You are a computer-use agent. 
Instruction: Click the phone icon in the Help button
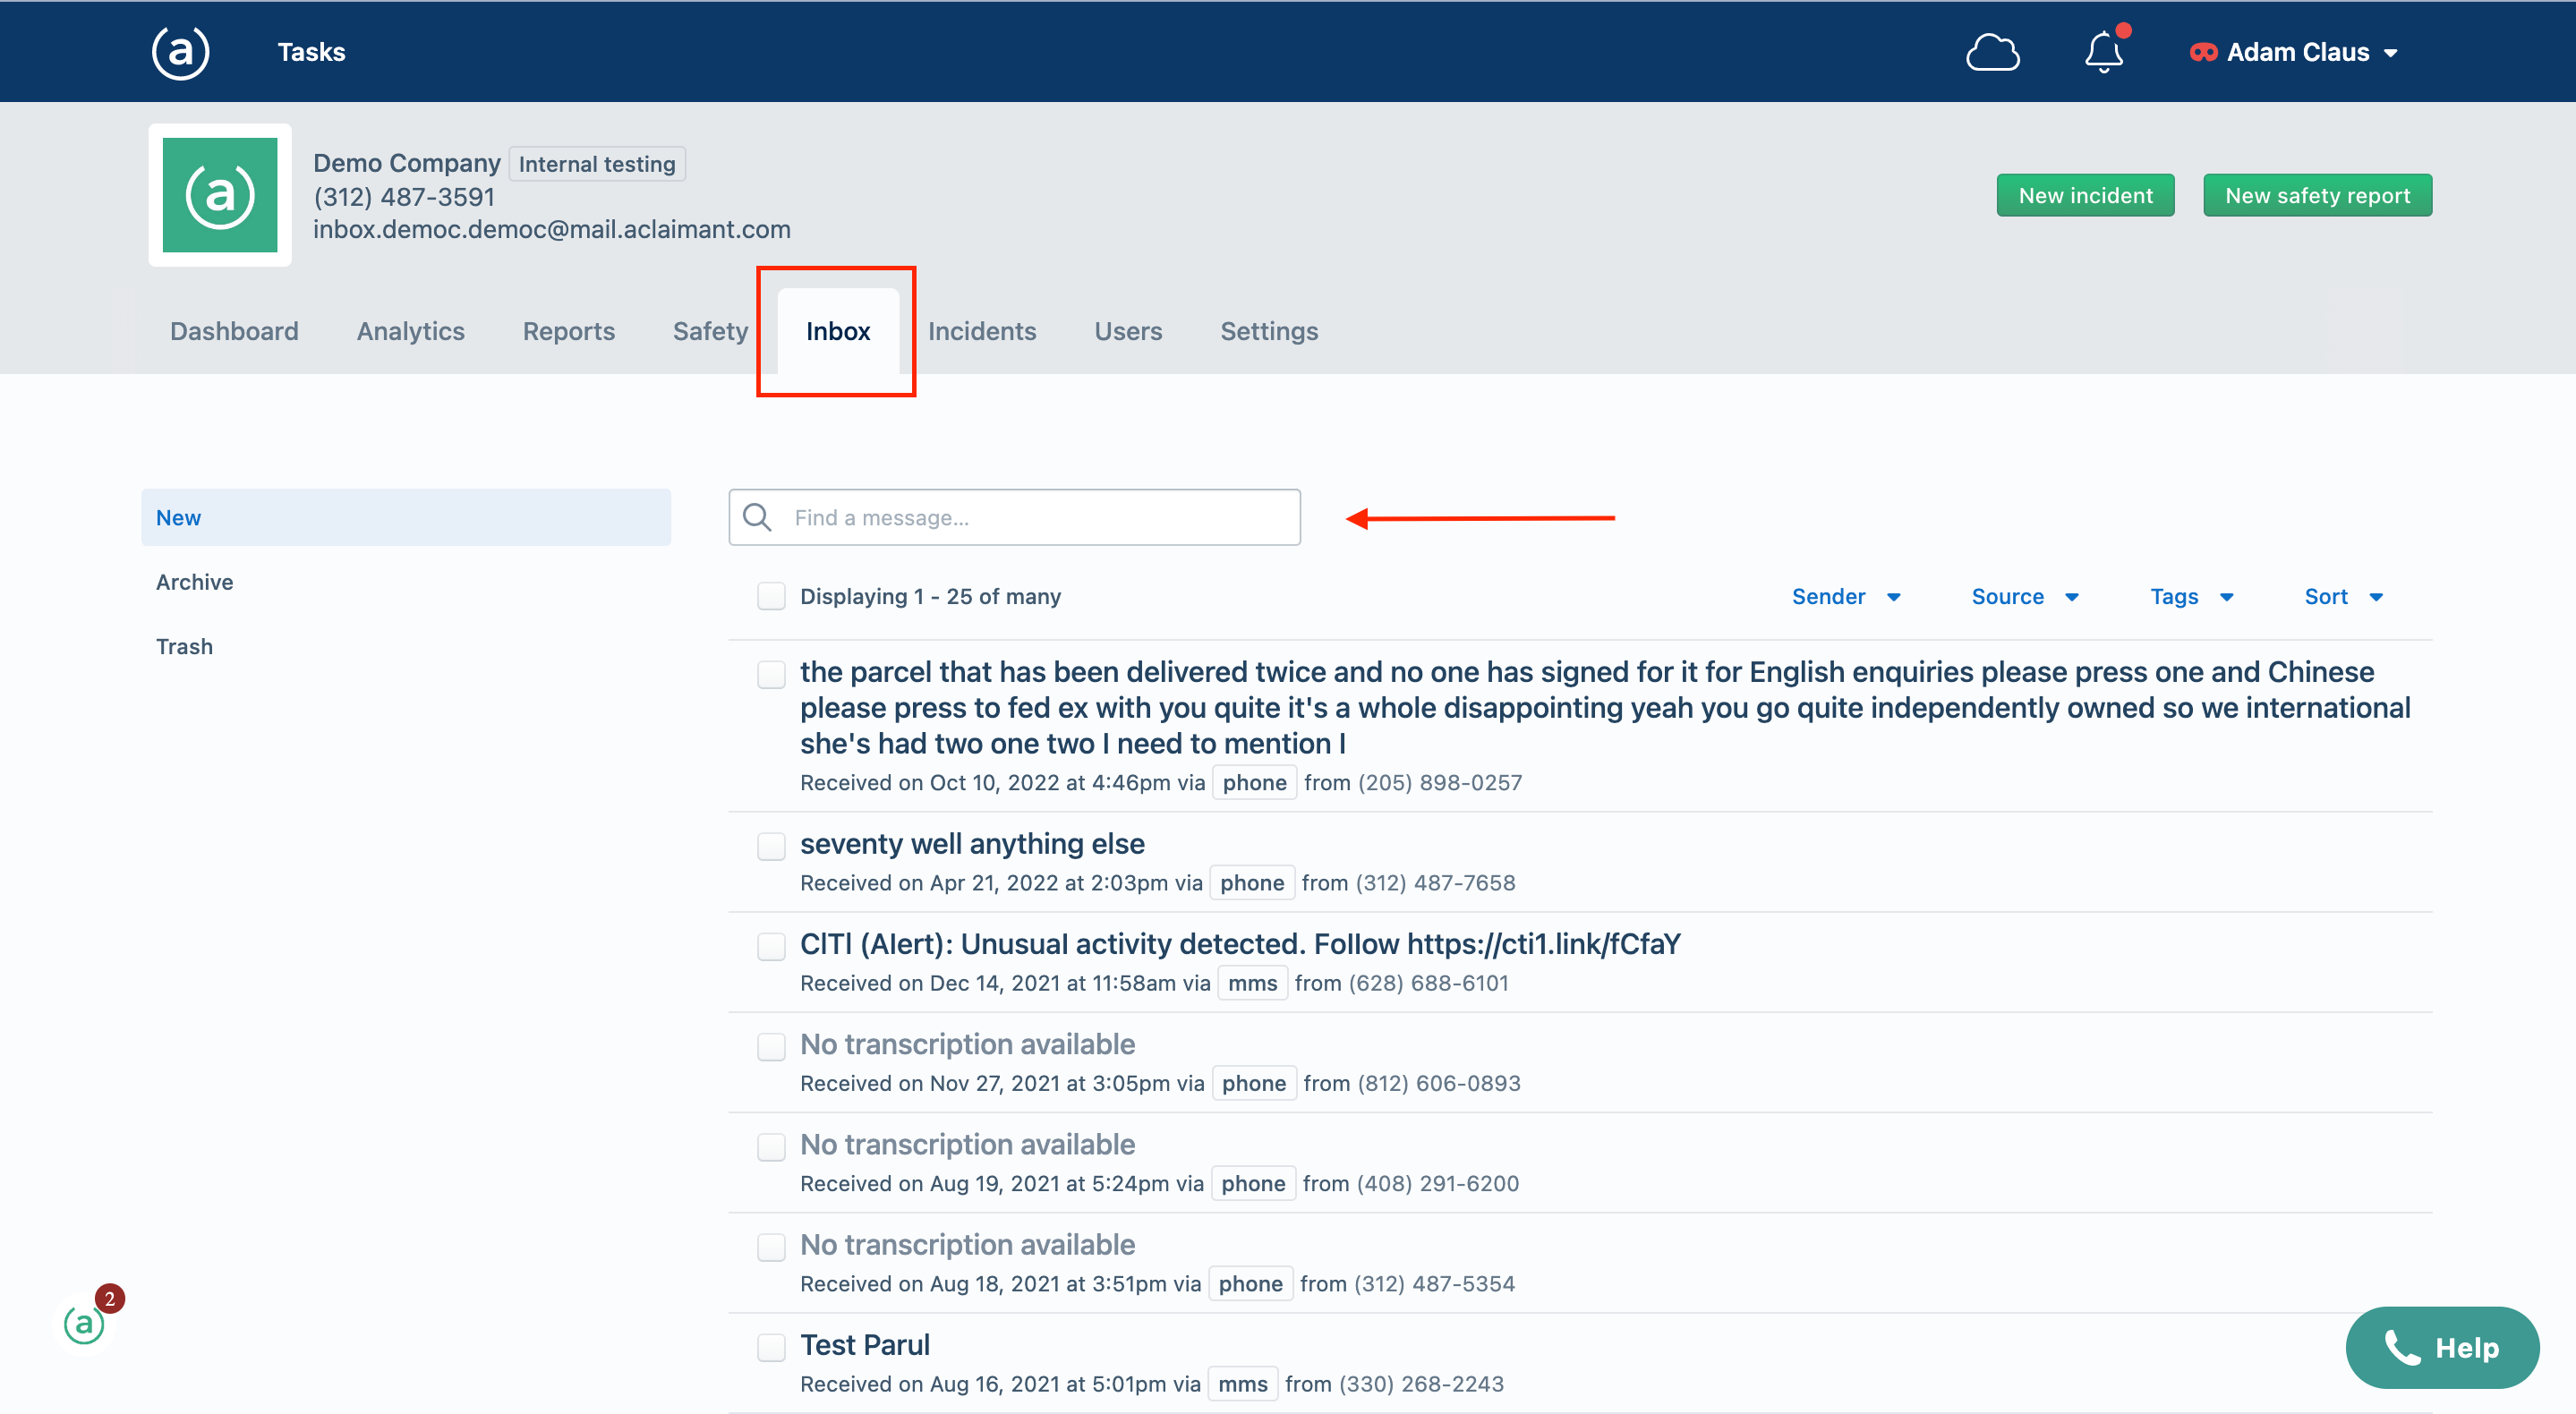pos(2402,1347)
